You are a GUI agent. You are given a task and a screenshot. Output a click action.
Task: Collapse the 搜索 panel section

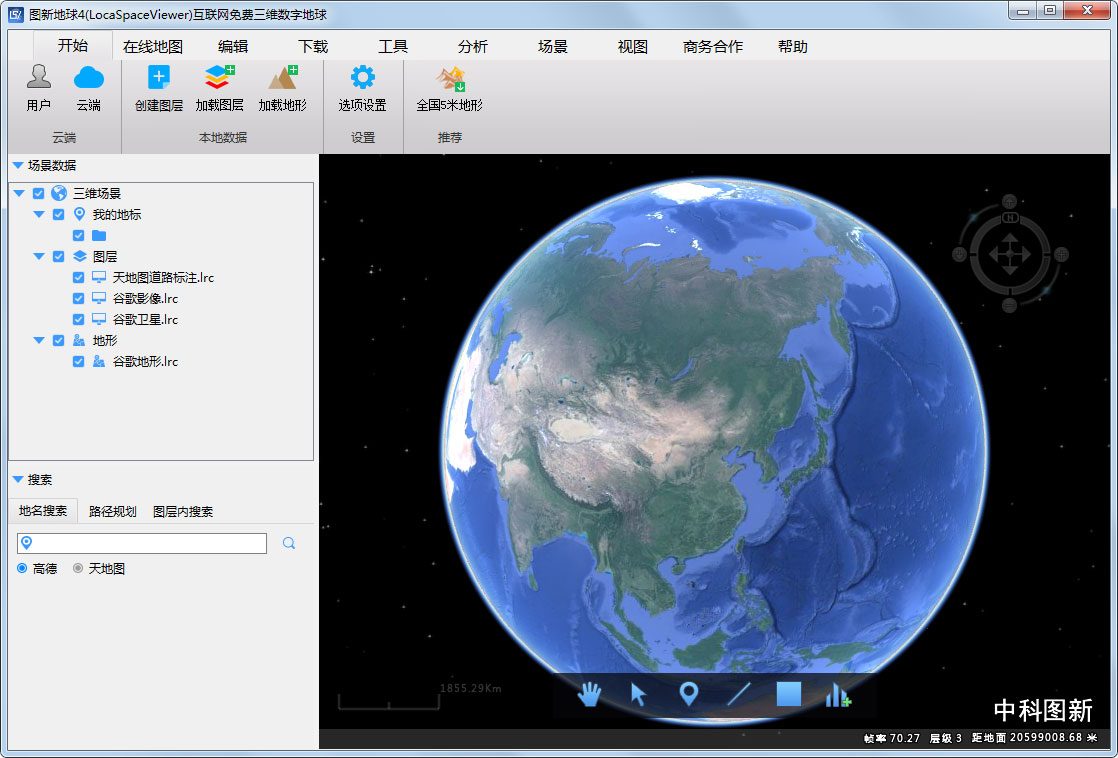[x=18, y=479]
